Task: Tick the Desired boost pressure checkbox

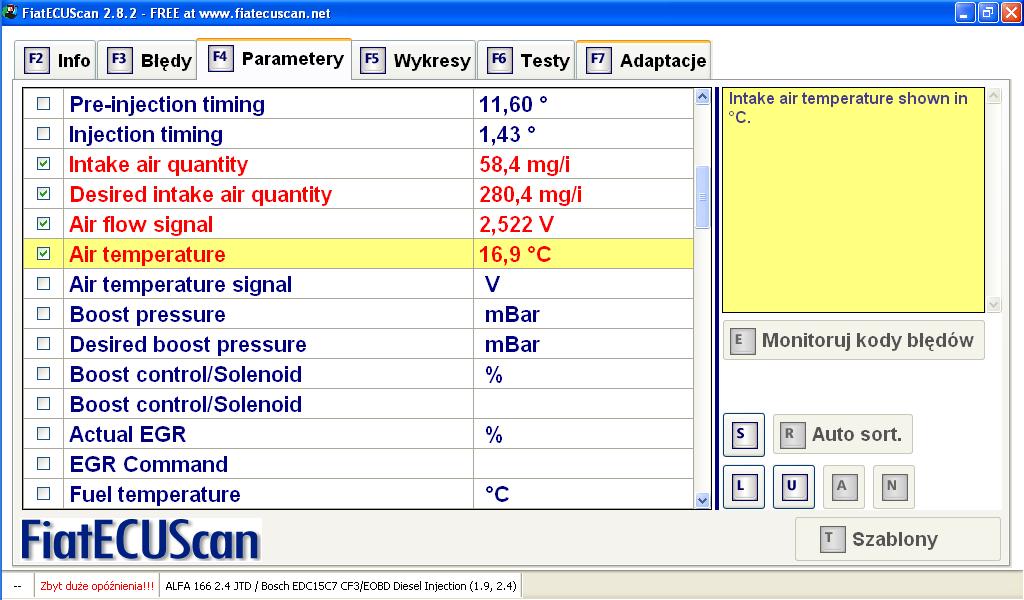Action: point(44,344)
